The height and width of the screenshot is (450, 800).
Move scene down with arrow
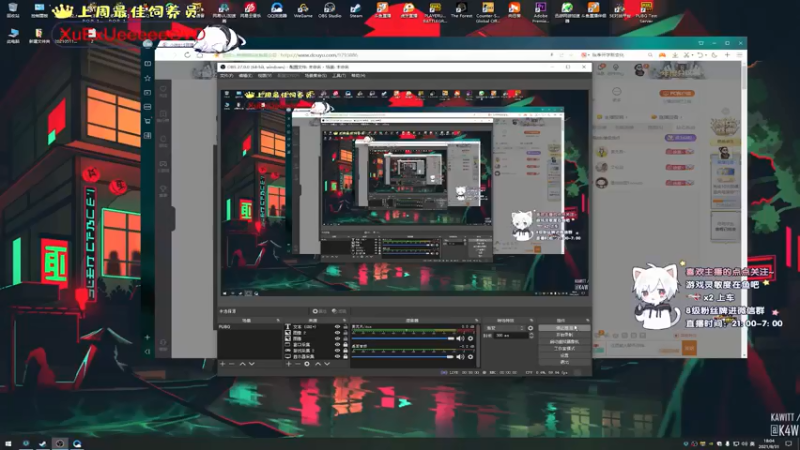click(x=252, y=364)
